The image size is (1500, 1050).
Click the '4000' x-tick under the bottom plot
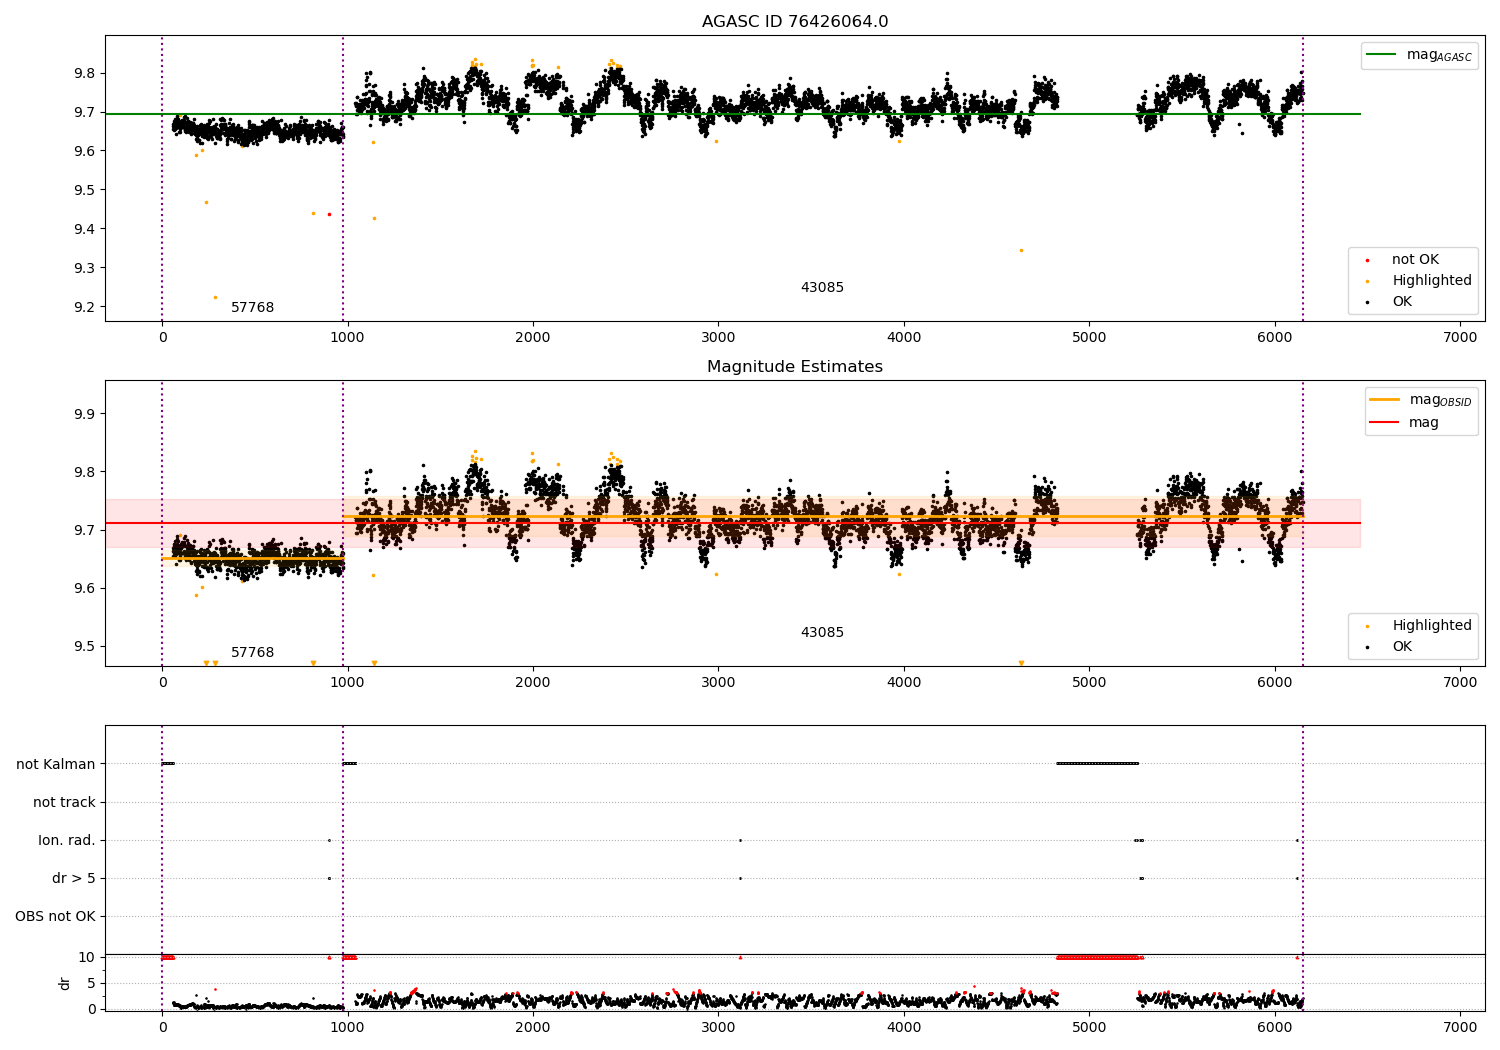pos(904,1027)
